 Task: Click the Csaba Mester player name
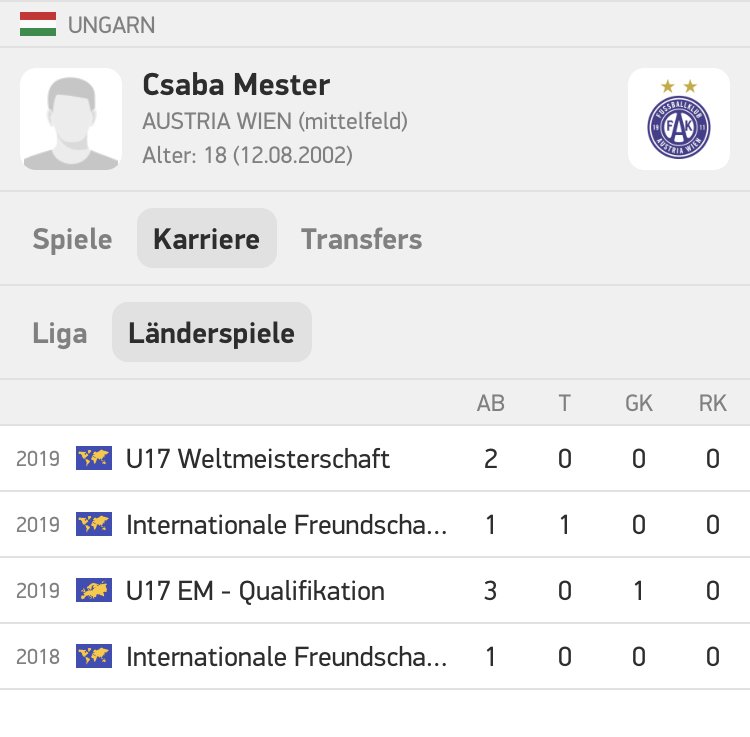pyautogui.click(x=236, y=85)
